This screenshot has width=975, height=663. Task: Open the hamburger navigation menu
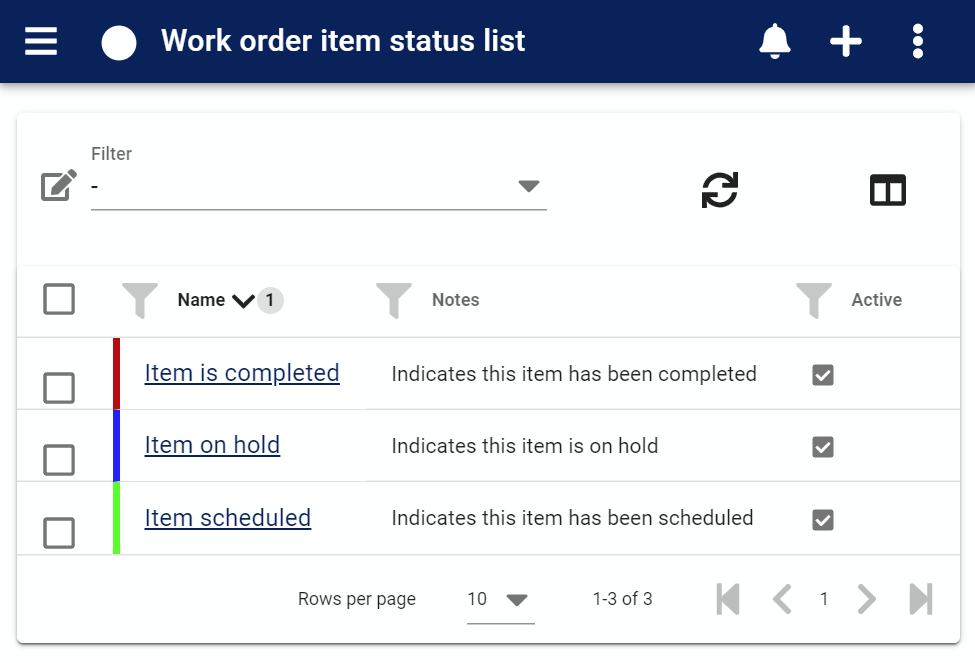click(41, 41)
